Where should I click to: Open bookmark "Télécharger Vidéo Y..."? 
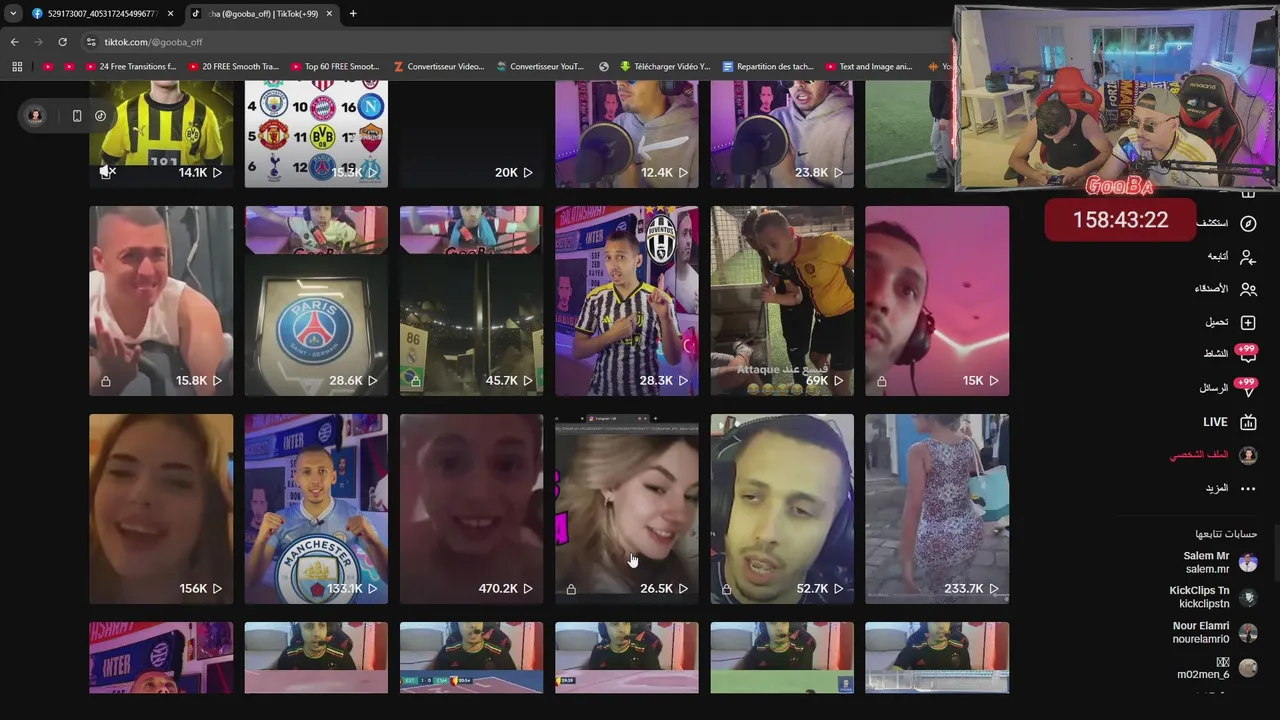(664, 67)
